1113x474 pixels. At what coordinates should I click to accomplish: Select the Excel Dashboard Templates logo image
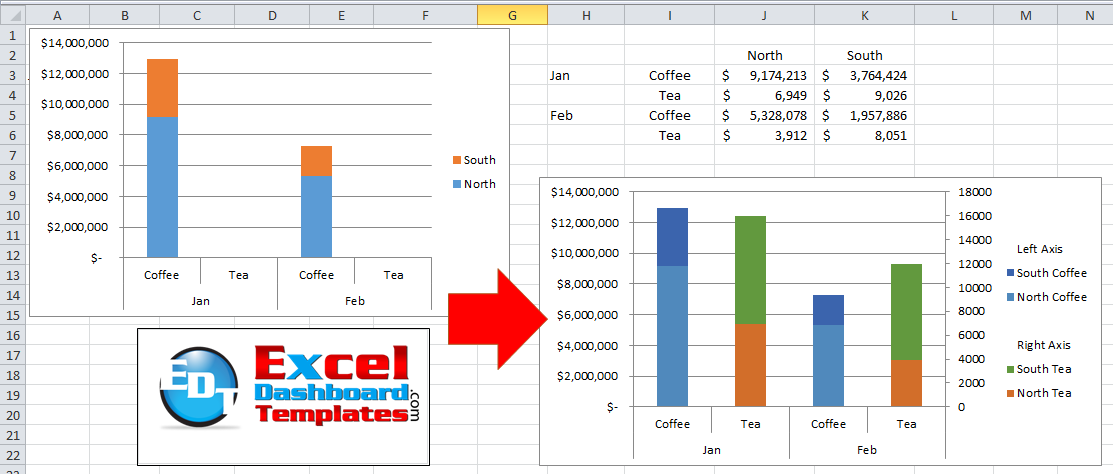coord(283,396)
